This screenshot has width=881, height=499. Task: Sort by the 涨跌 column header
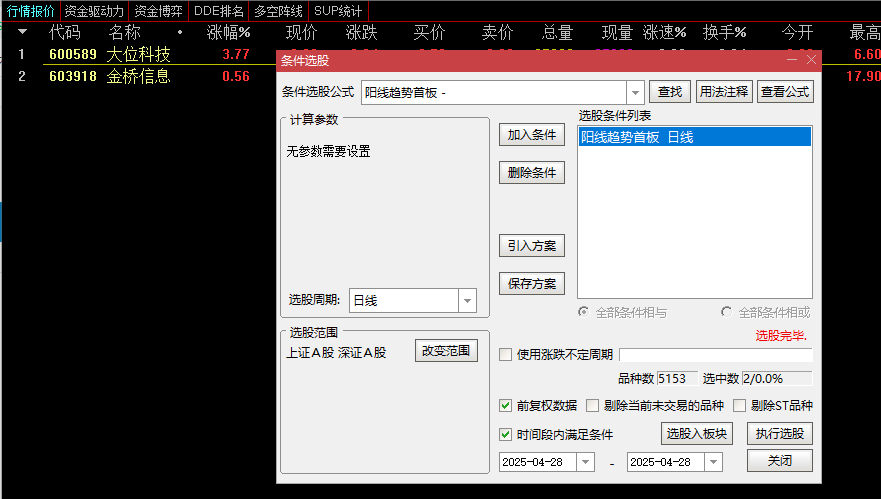361,33
